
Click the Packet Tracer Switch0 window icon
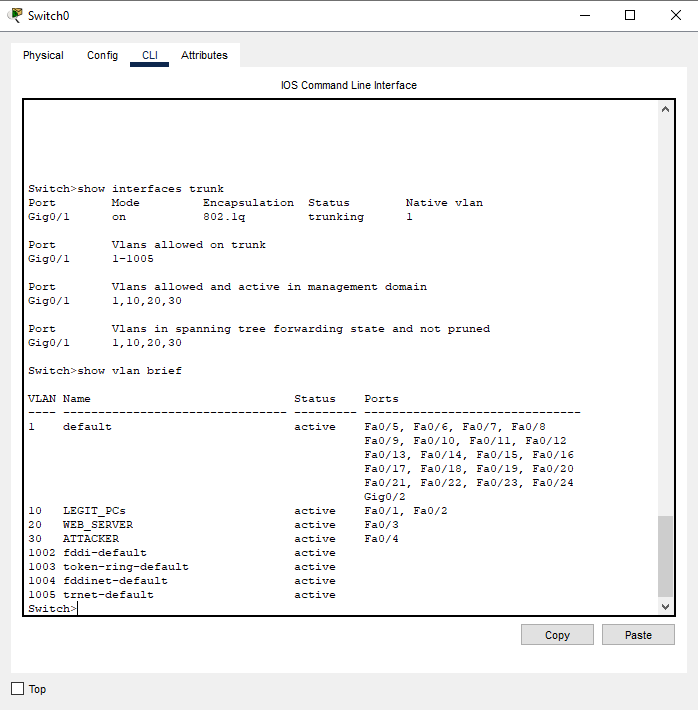(15, 15)
